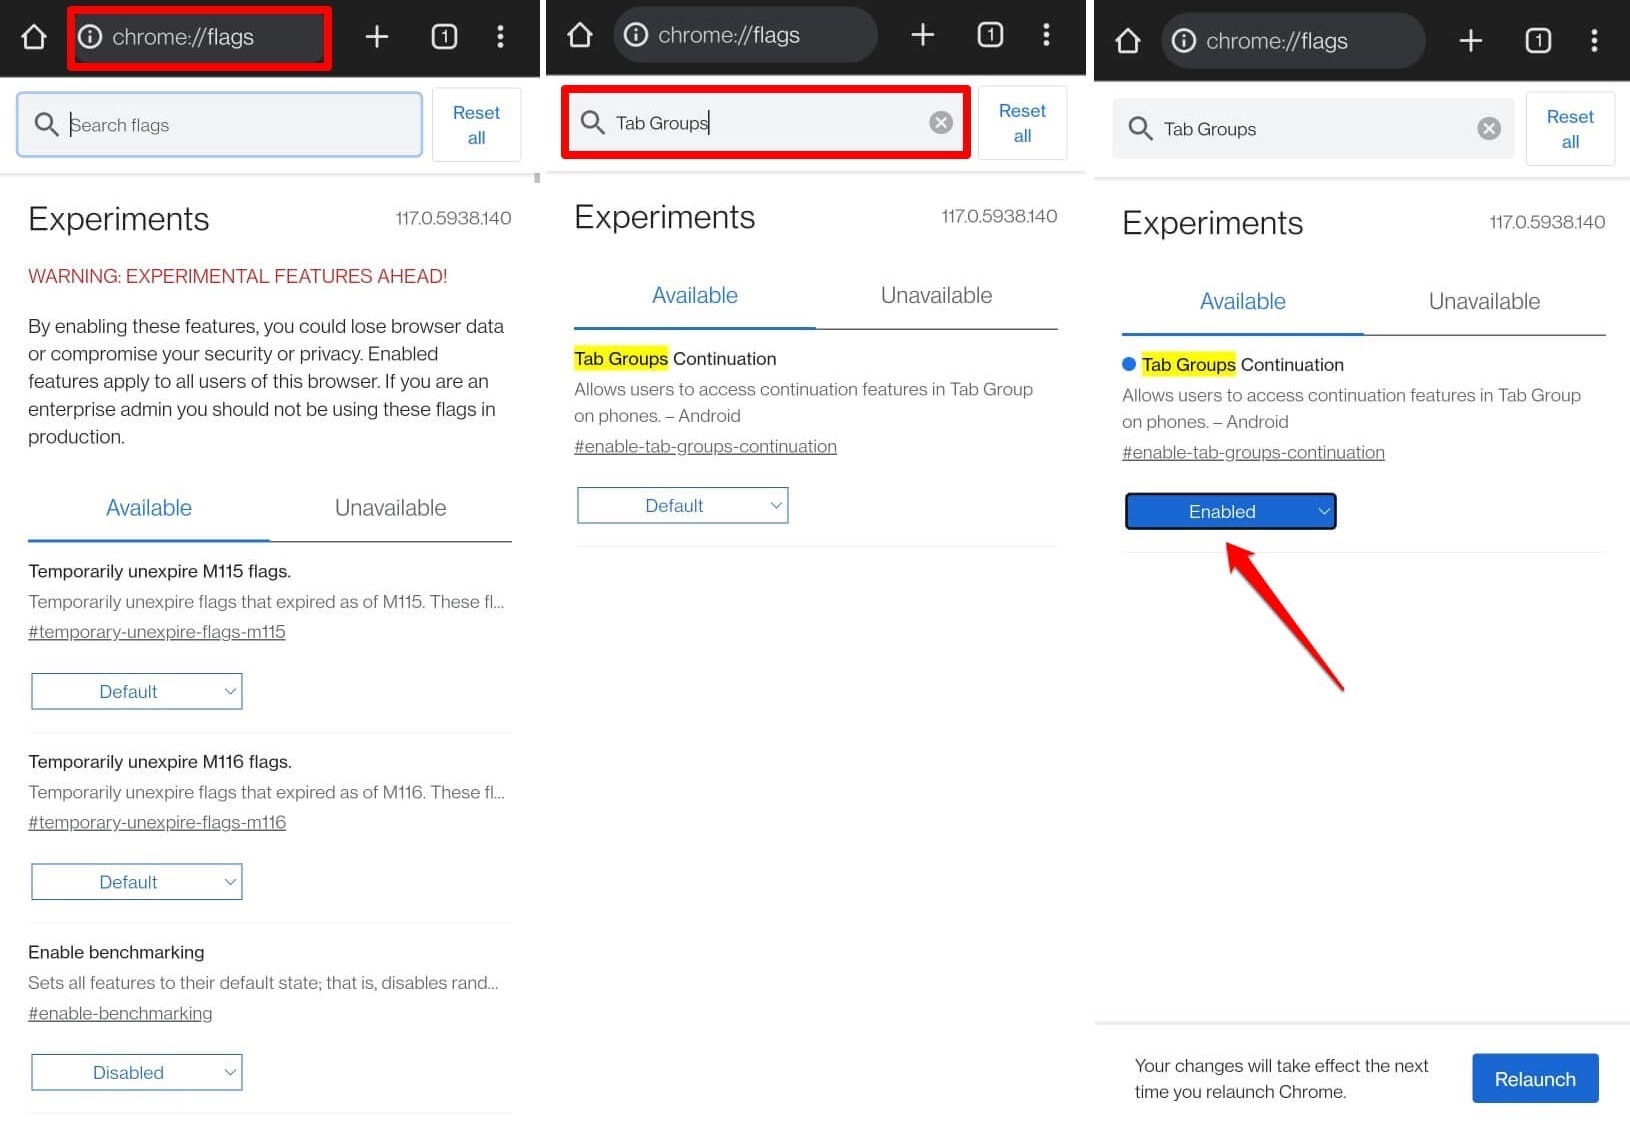Focus the Tab Groups search field in right screenshot

pos(1313,129)
